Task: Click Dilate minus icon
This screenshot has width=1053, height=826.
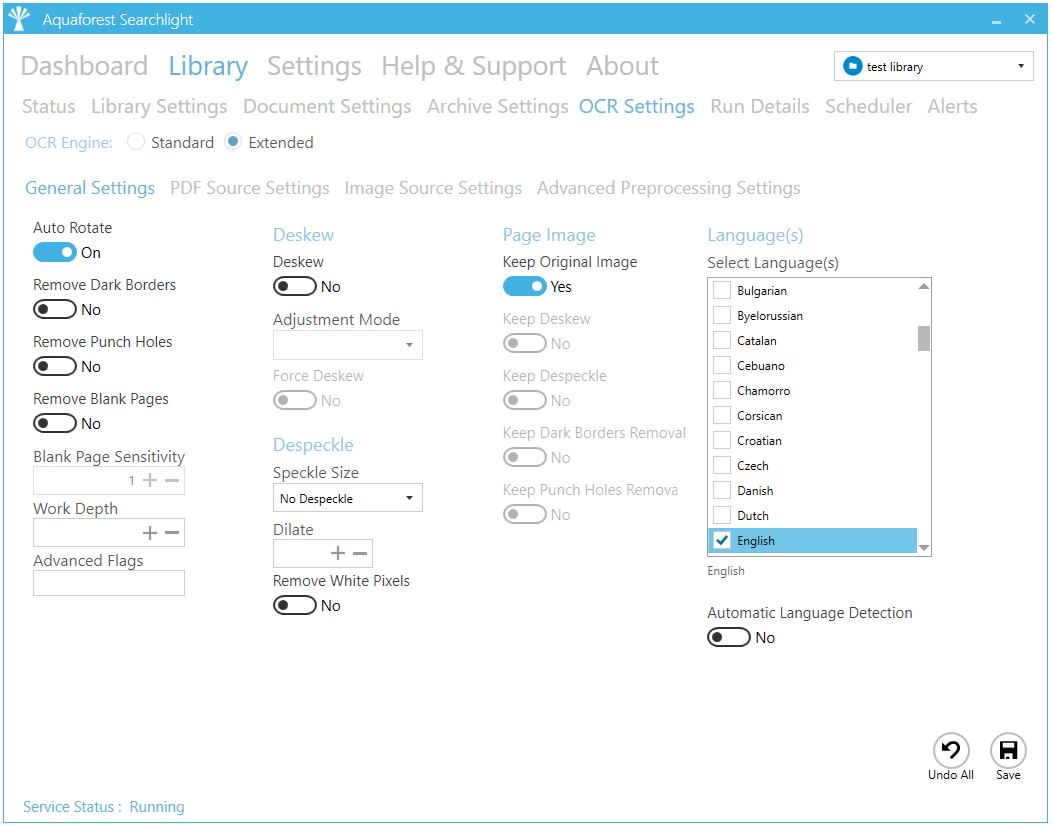Action: click(x=360, y=554)
